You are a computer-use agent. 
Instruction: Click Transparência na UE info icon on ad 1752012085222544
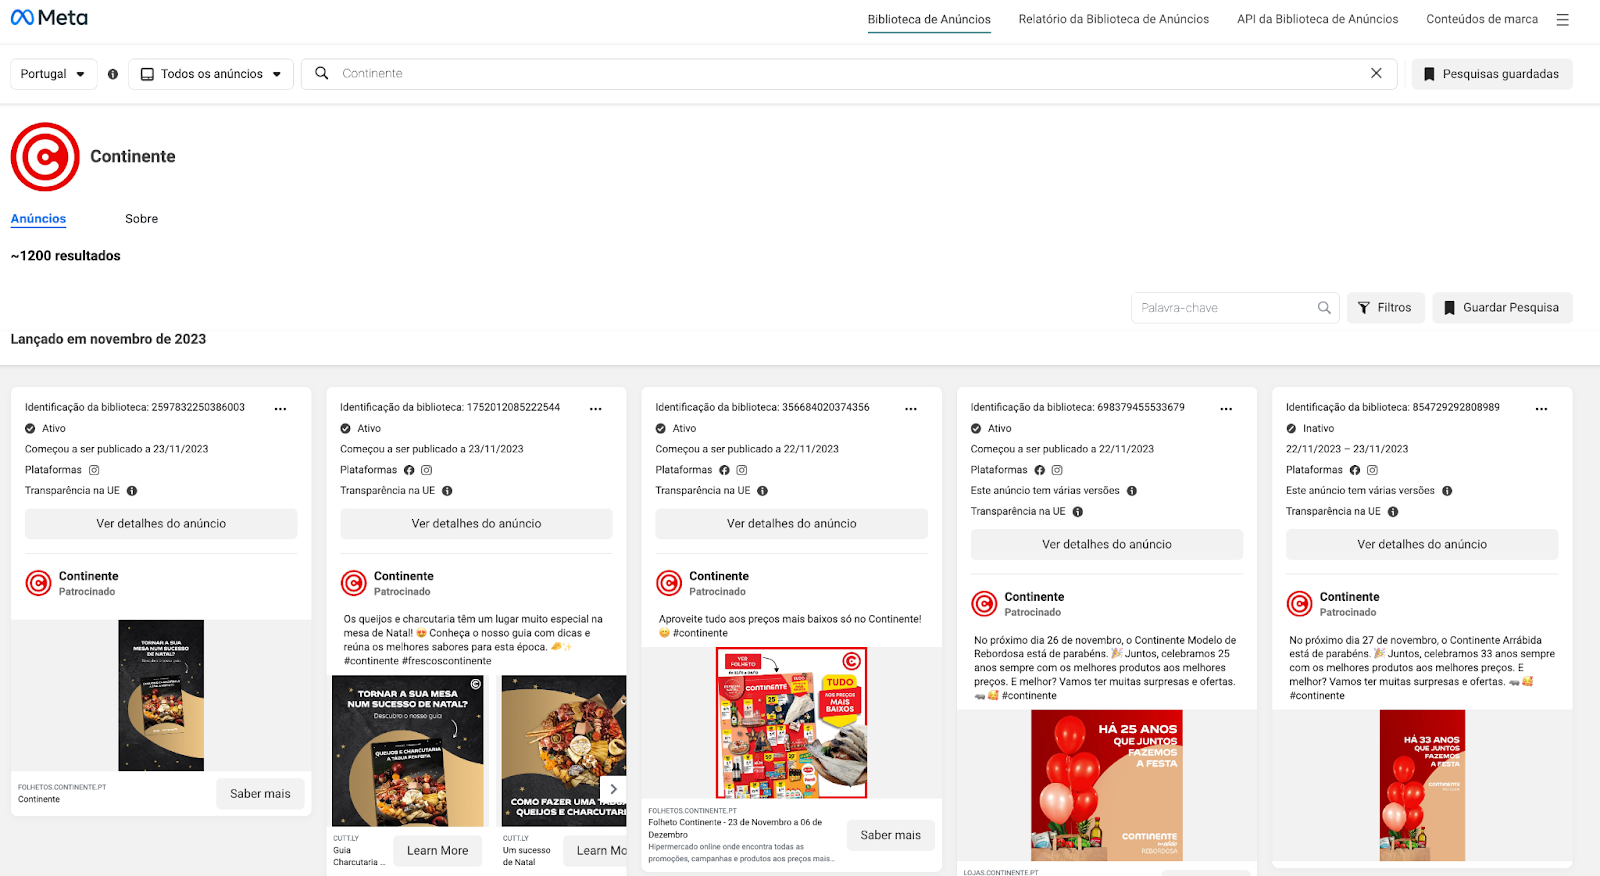point(447,491)
